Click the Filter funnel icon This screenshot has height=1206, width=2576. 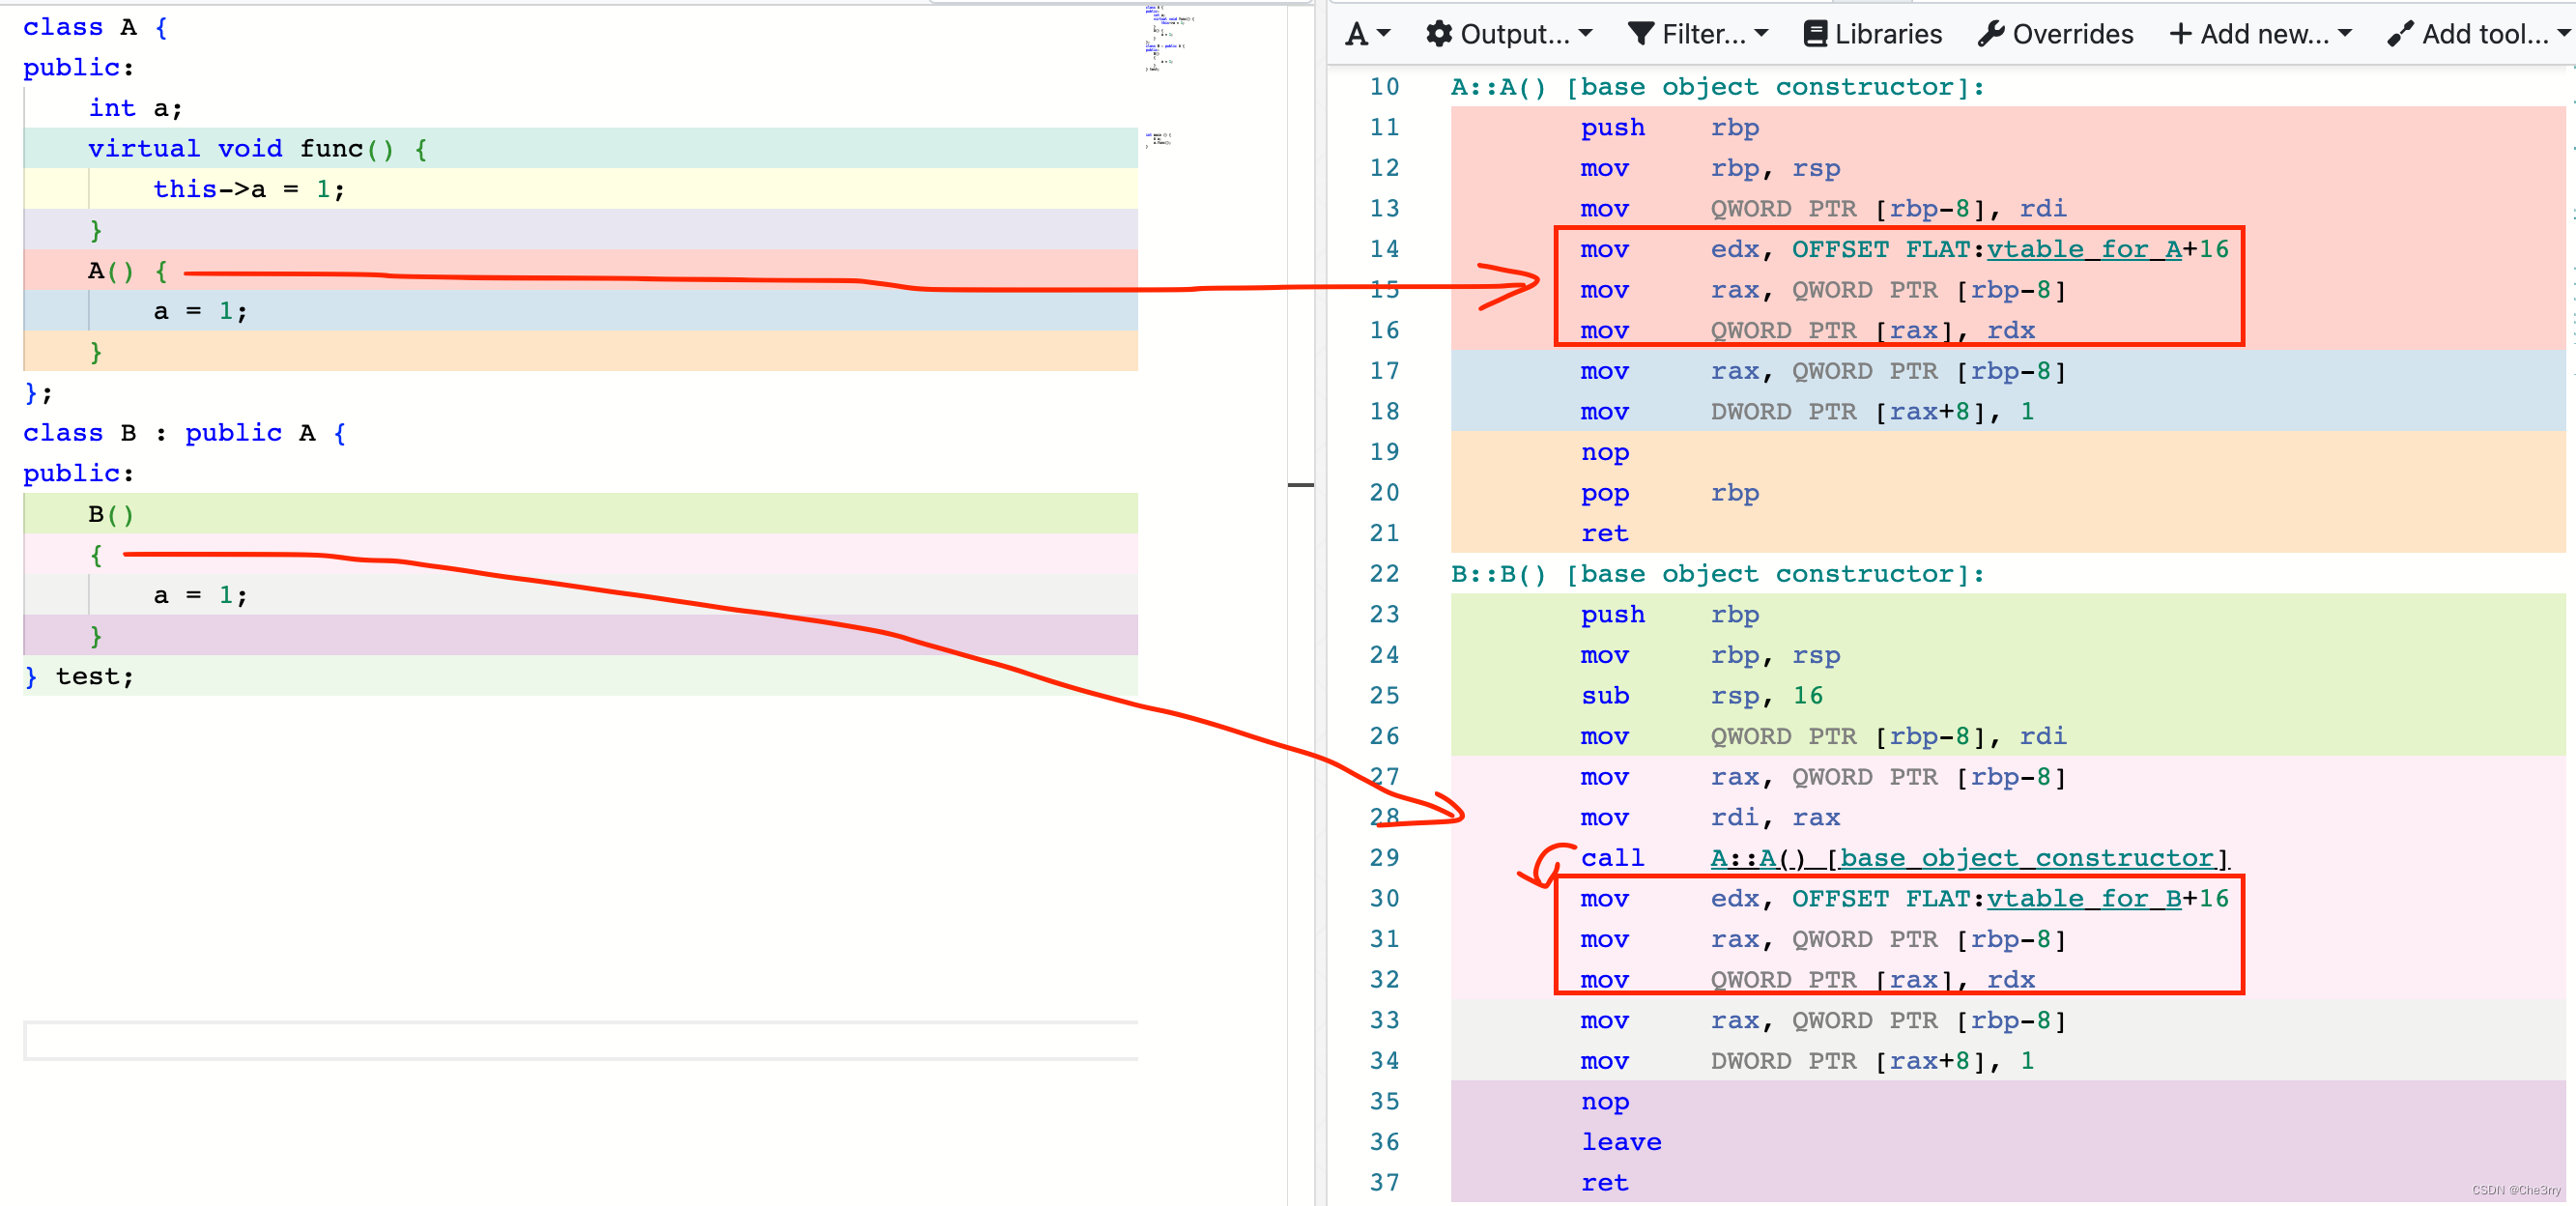(1641, 34)
